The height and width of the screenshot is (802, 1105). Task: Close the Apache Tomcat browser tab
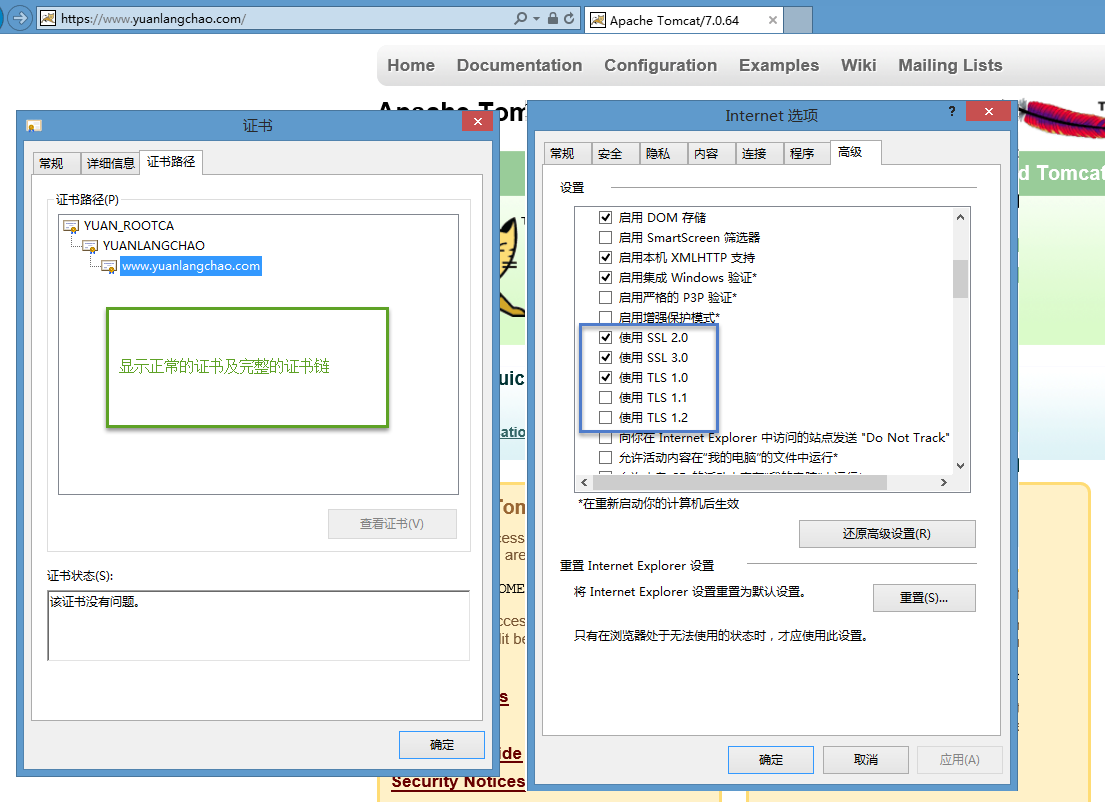[x=772, y=20]
